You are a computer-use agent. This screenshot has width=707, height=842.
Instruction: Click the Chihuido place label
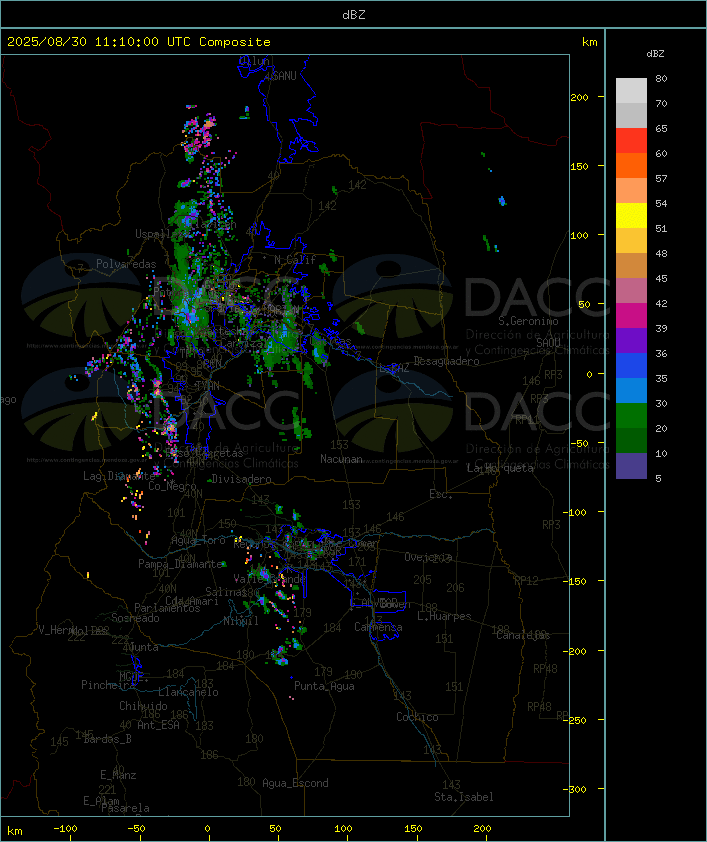point(143,706)
